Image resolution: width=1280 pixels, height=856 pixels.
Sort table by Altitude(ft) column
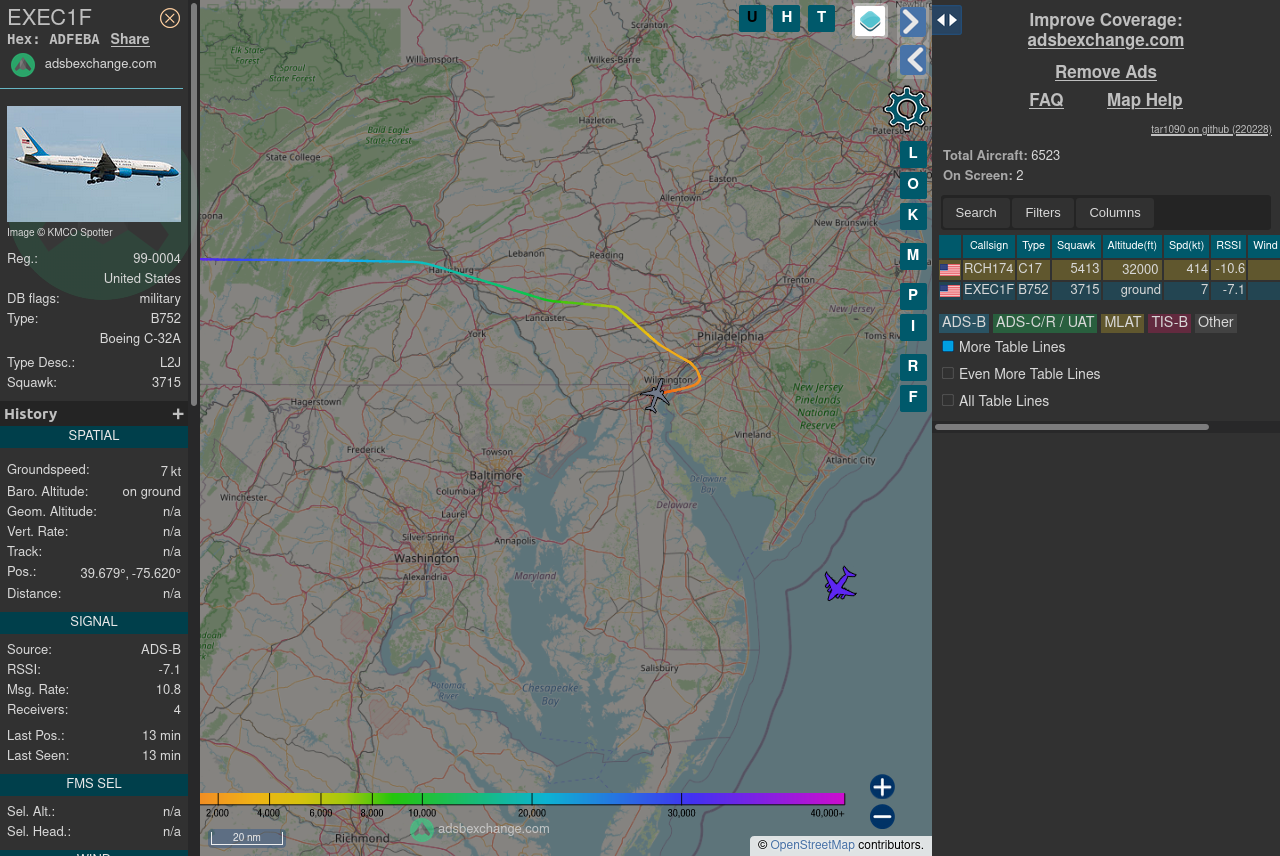tap(1132, 246)
